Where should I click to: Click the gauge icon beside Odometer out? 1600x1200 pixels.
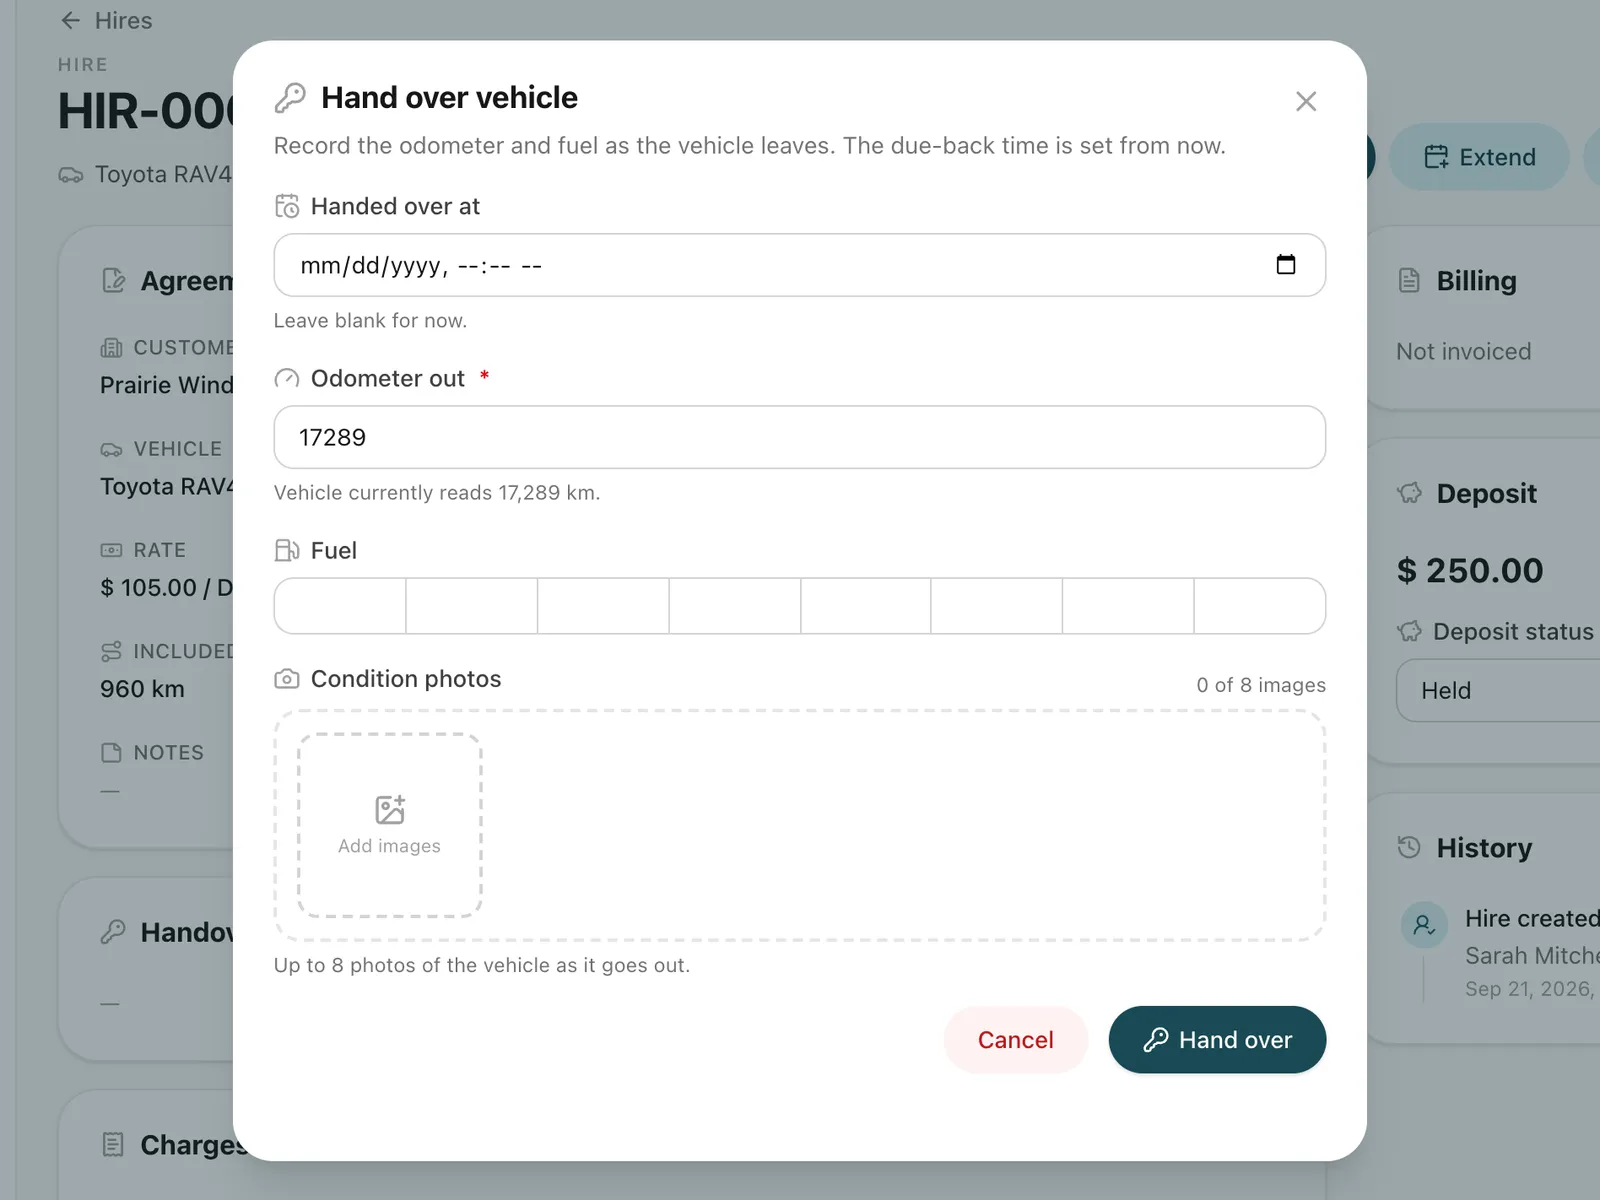pos(287,379)
